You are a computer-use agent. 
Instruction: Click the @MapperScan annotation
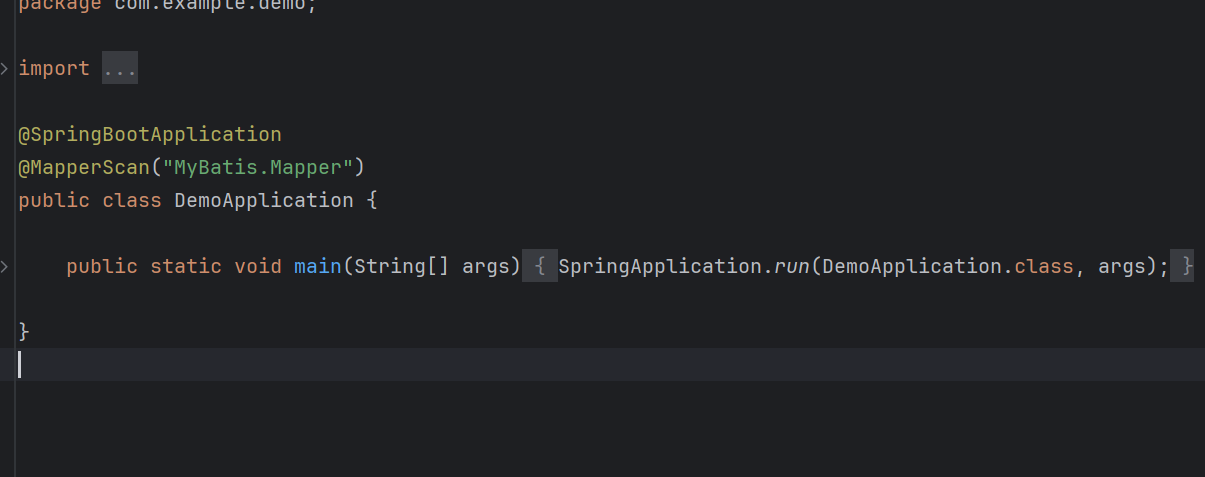(84, 167)
